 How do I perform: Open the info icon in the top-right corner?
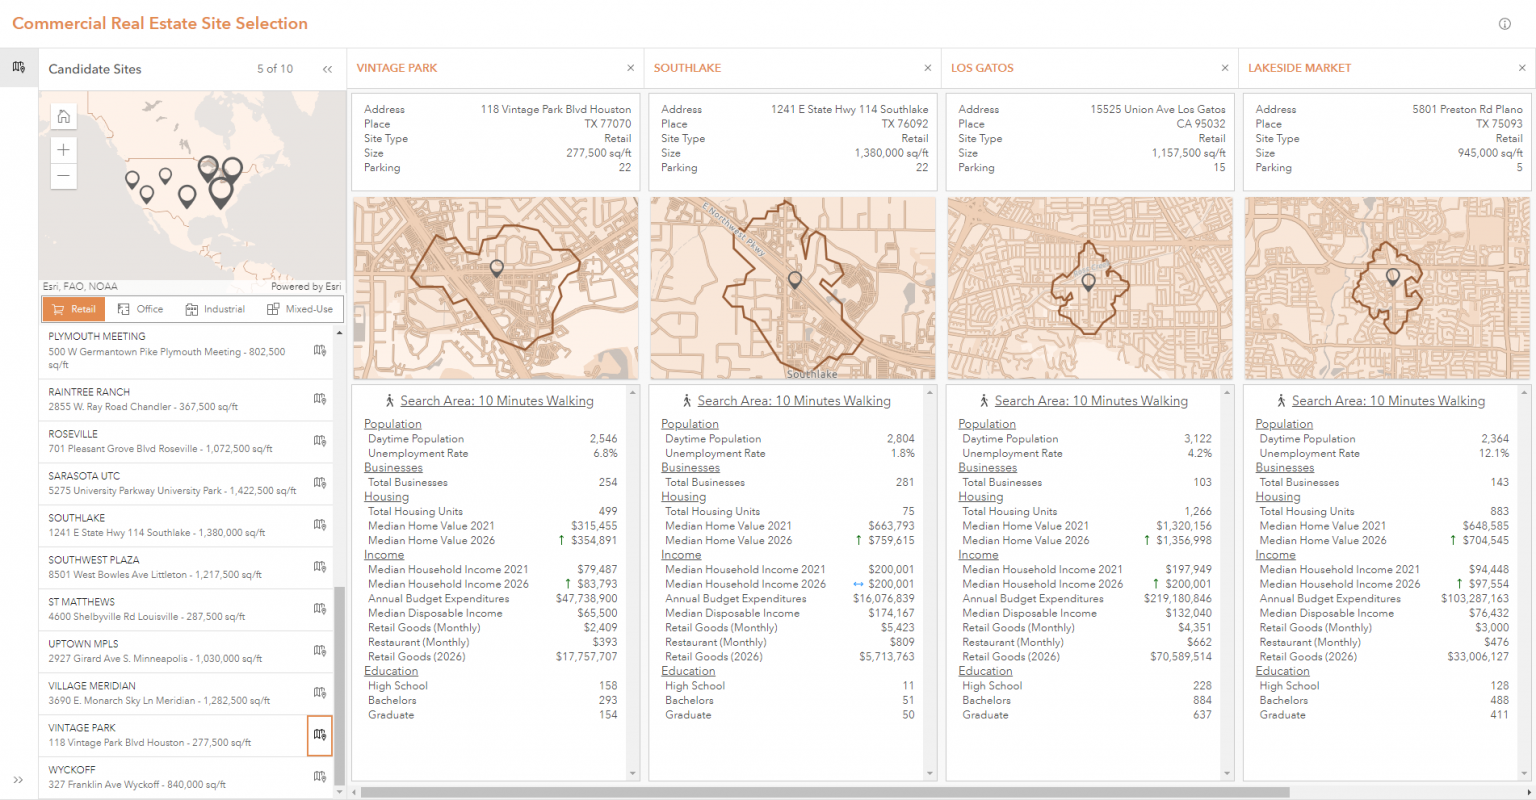point(1505,23)
